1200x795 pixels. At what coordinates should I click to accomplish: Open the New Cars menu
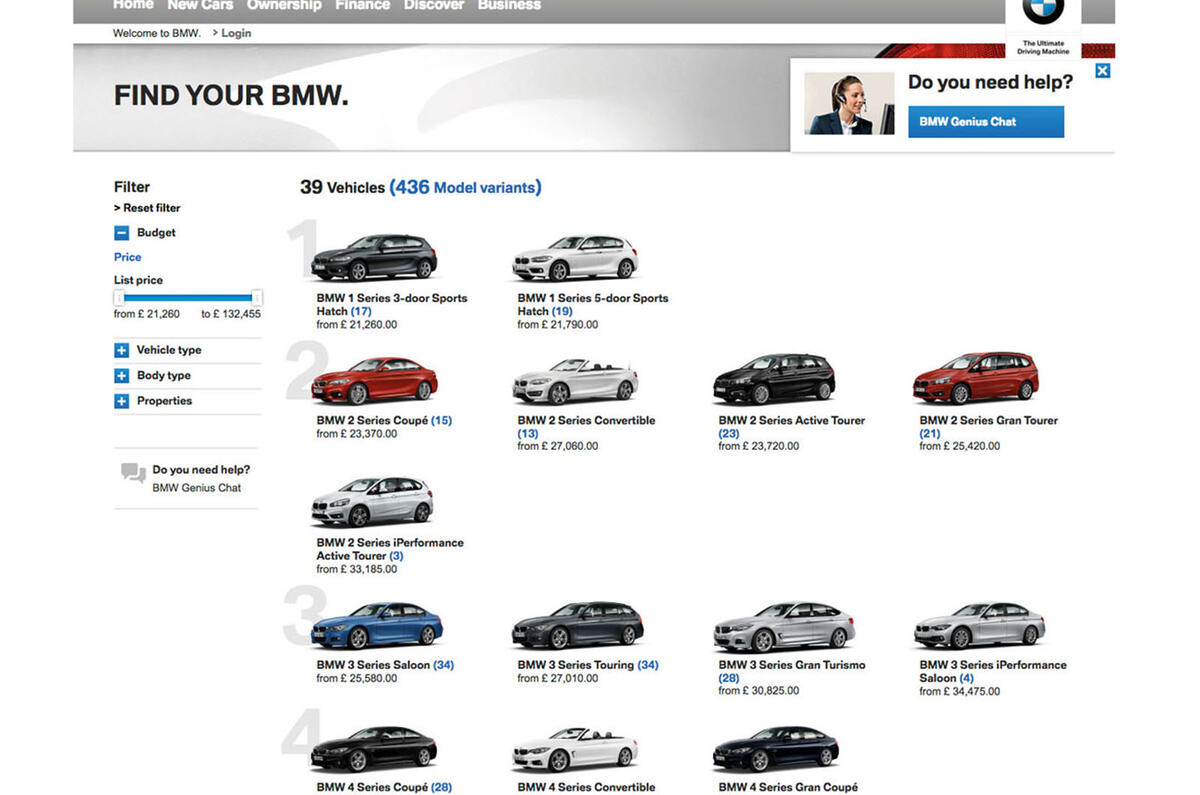(199, 5)
